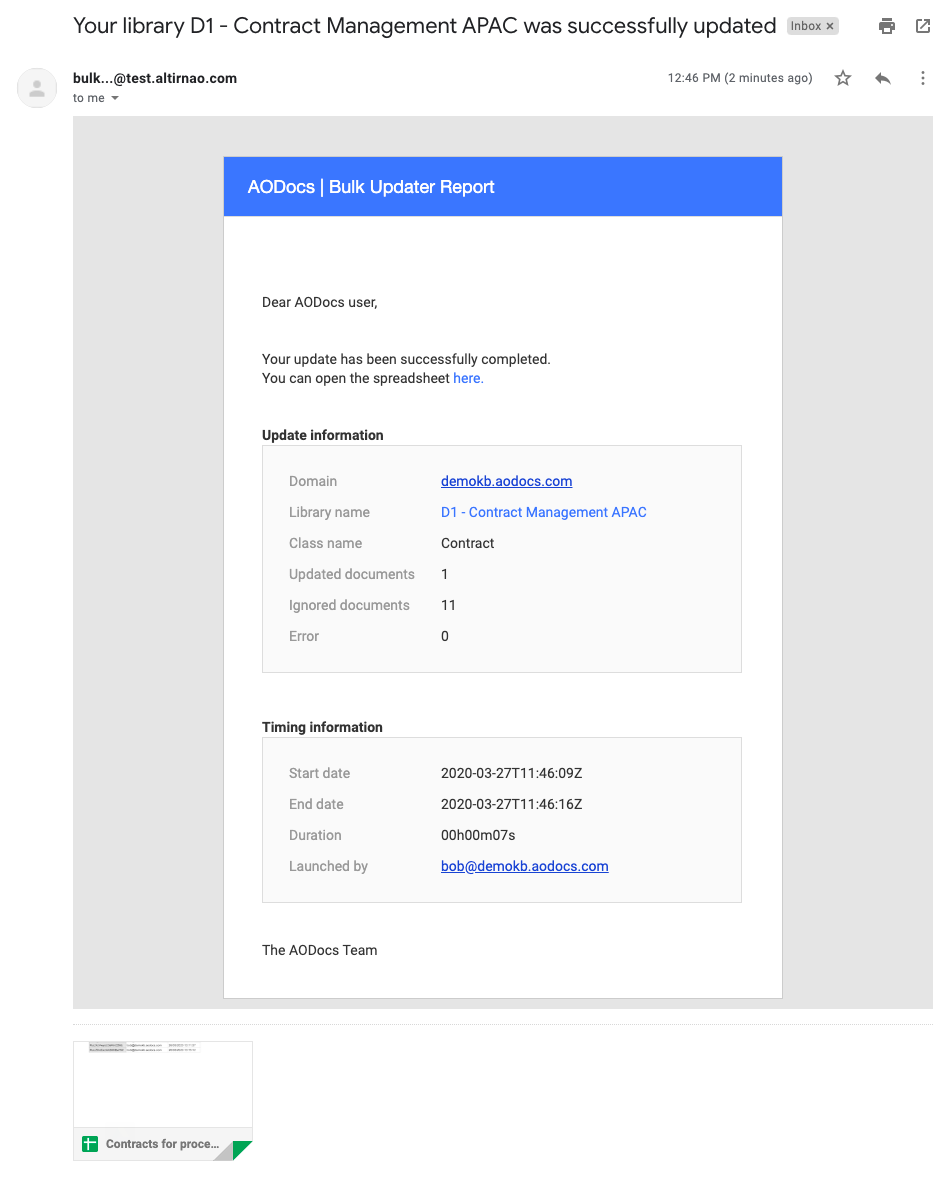This screenshot has height=1186, width=946.
Task: Open the D1 - Contract Management APAC library link
Action: pyautogui.click(x=543, y=512)
